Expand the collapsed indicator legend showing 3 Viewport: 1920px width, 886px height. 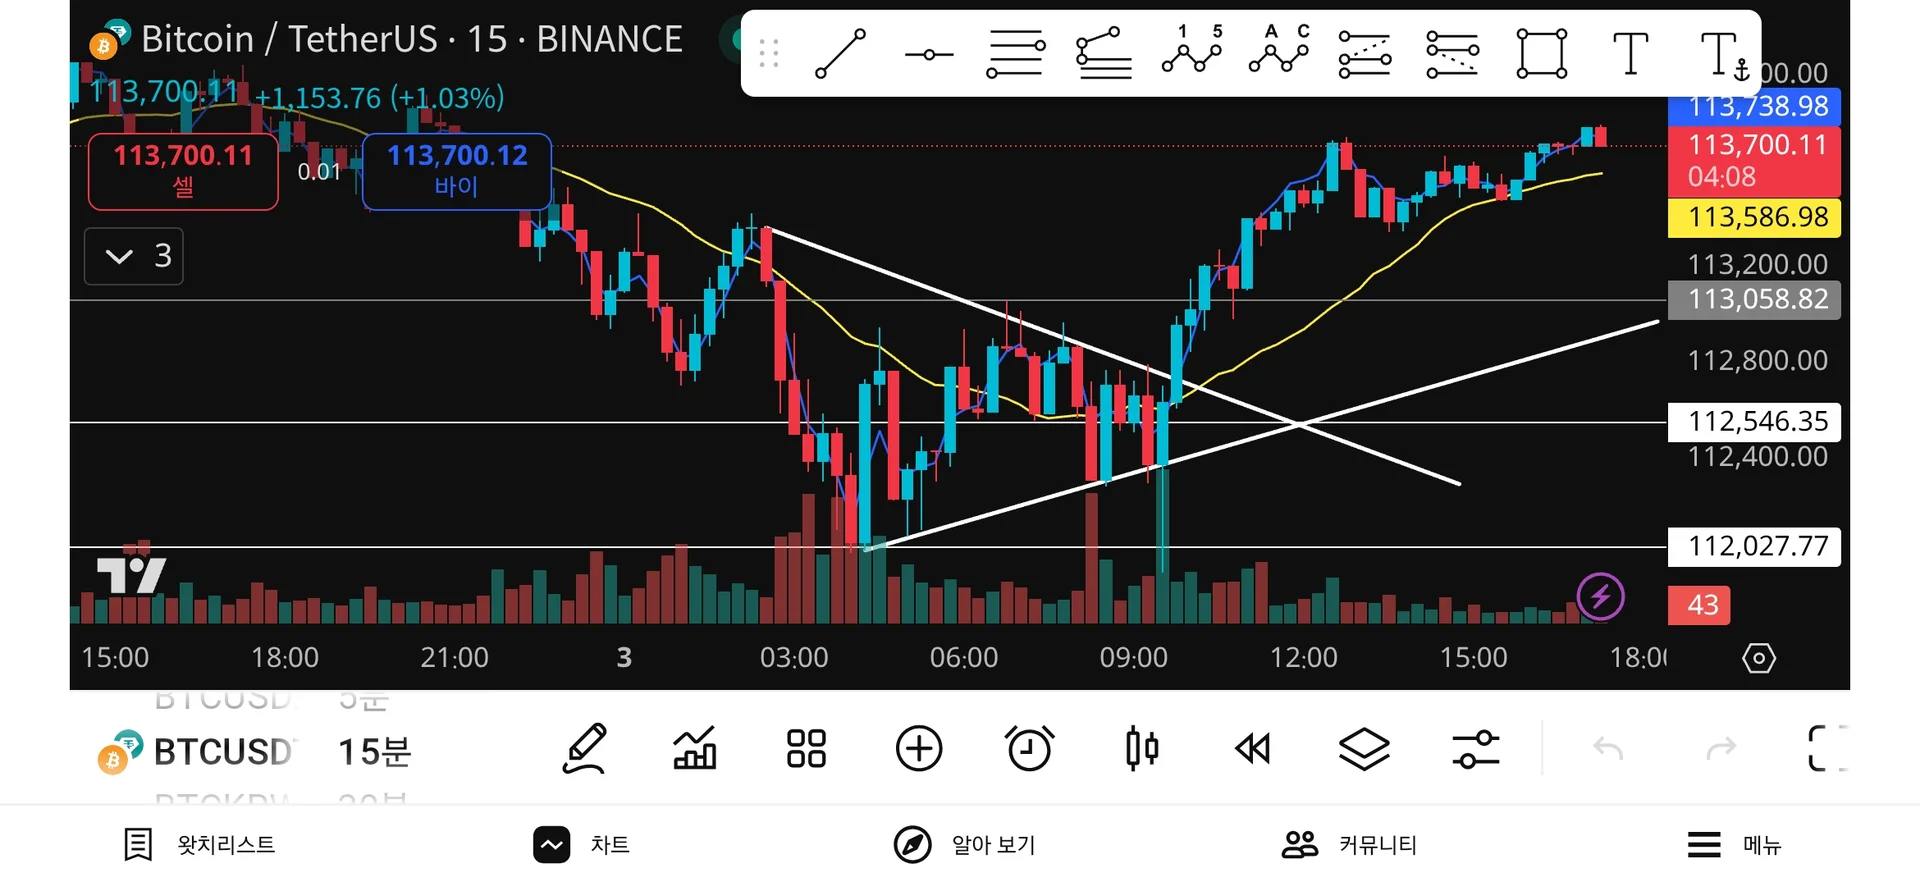coord(134,257)
